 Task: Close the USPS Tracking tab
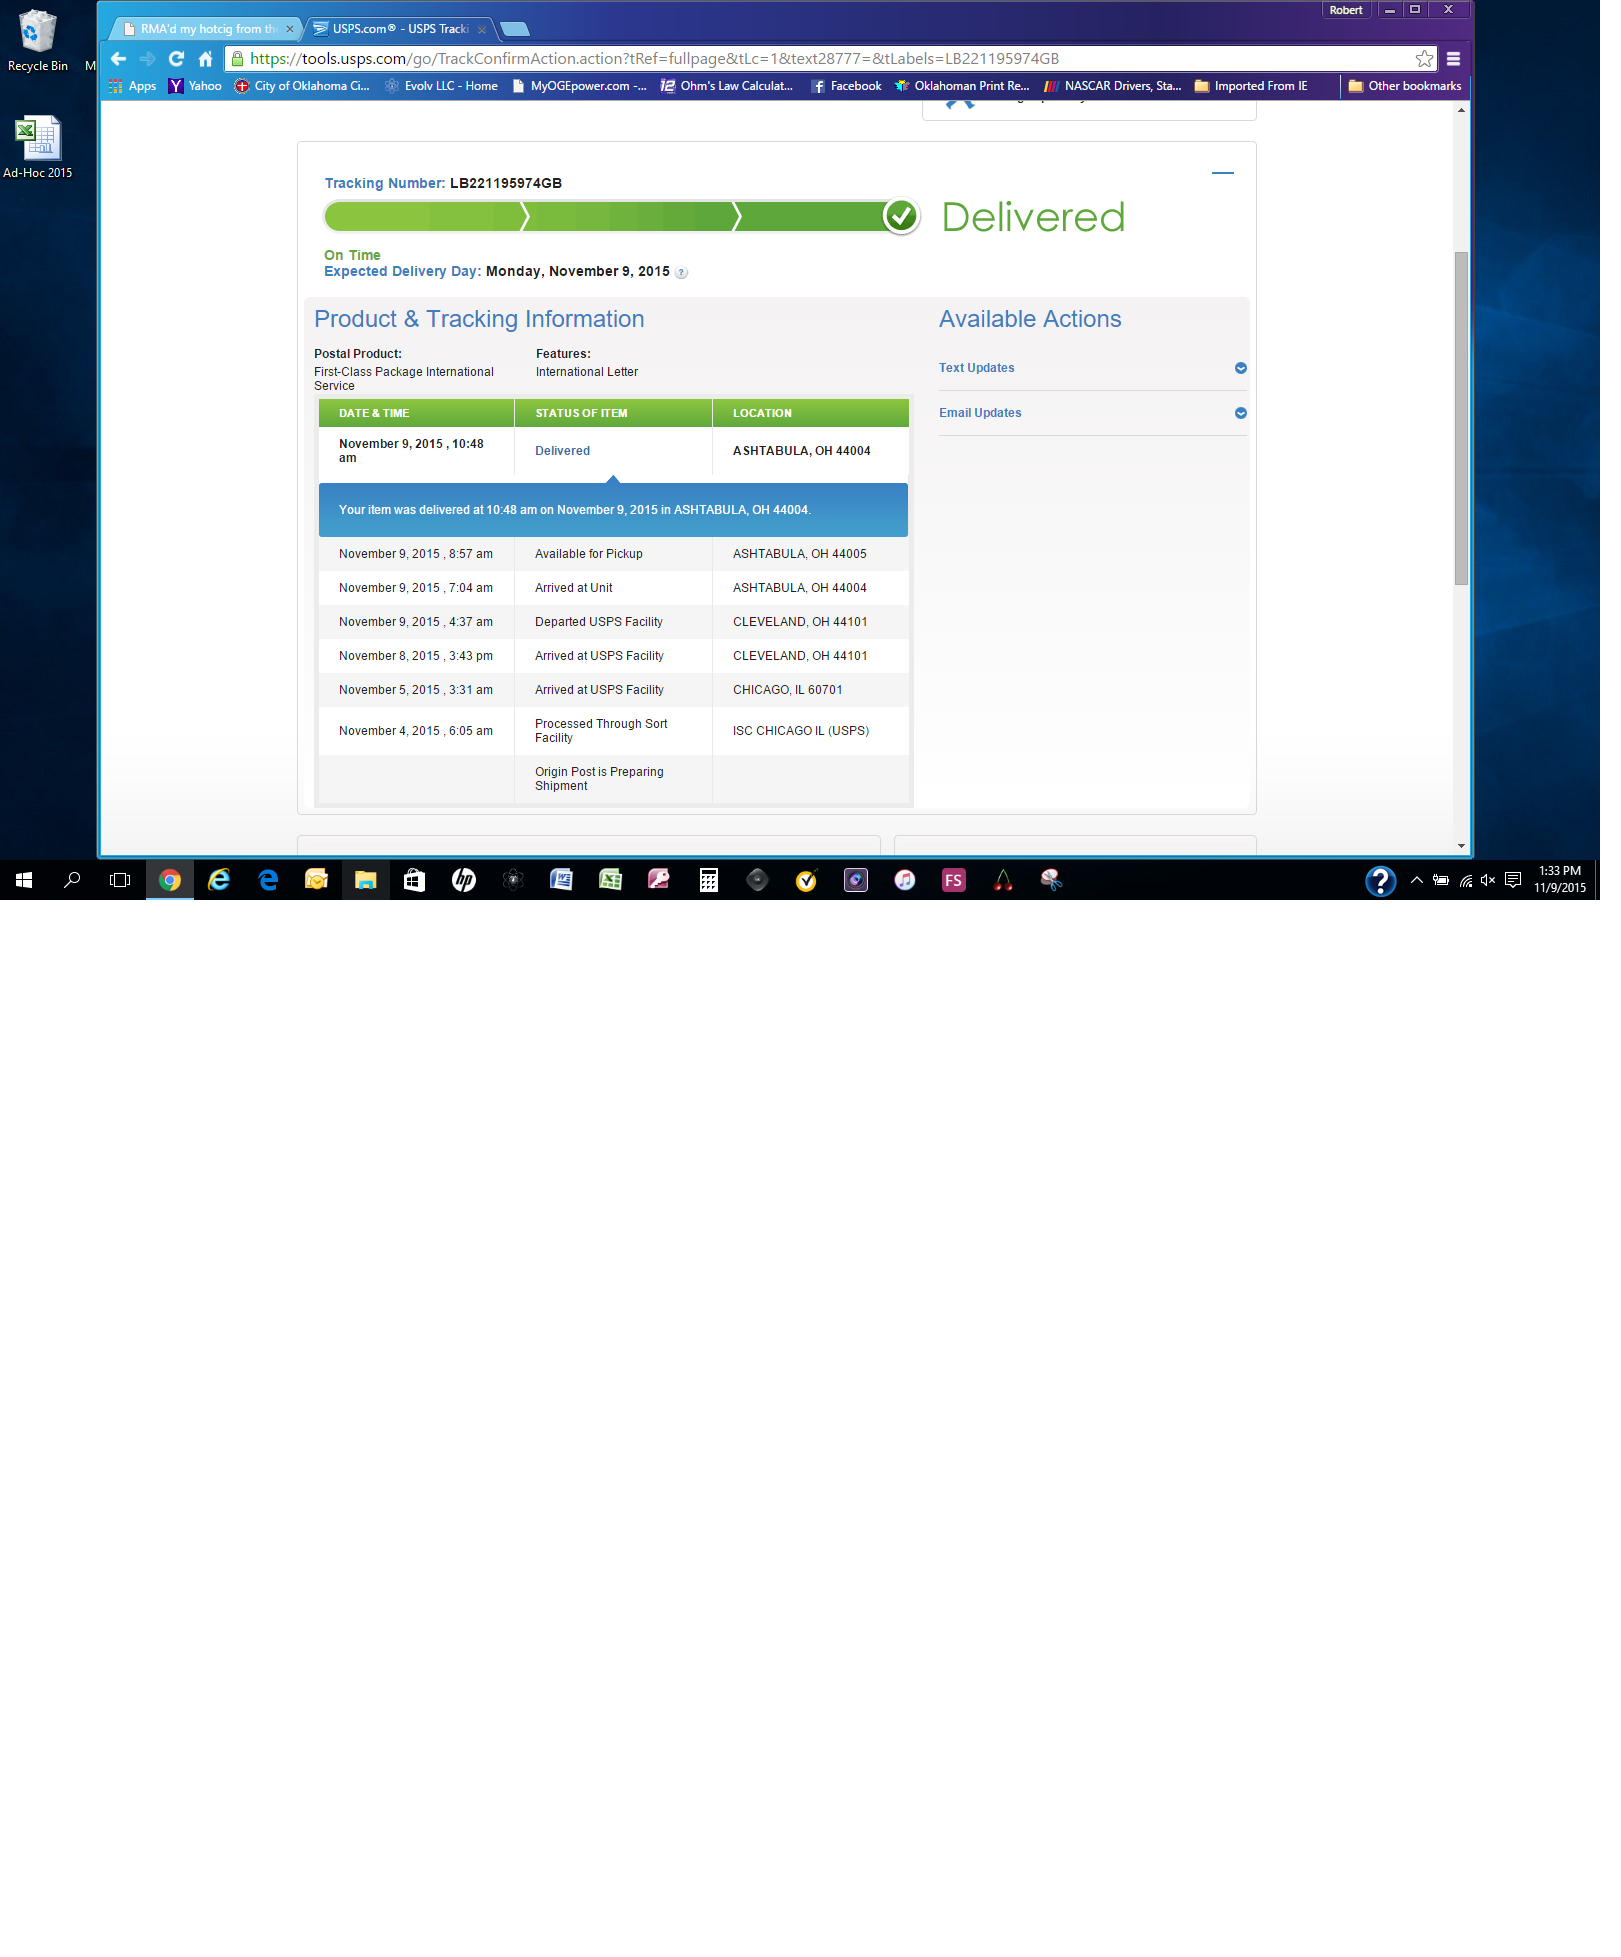click(x=482, y=30)
